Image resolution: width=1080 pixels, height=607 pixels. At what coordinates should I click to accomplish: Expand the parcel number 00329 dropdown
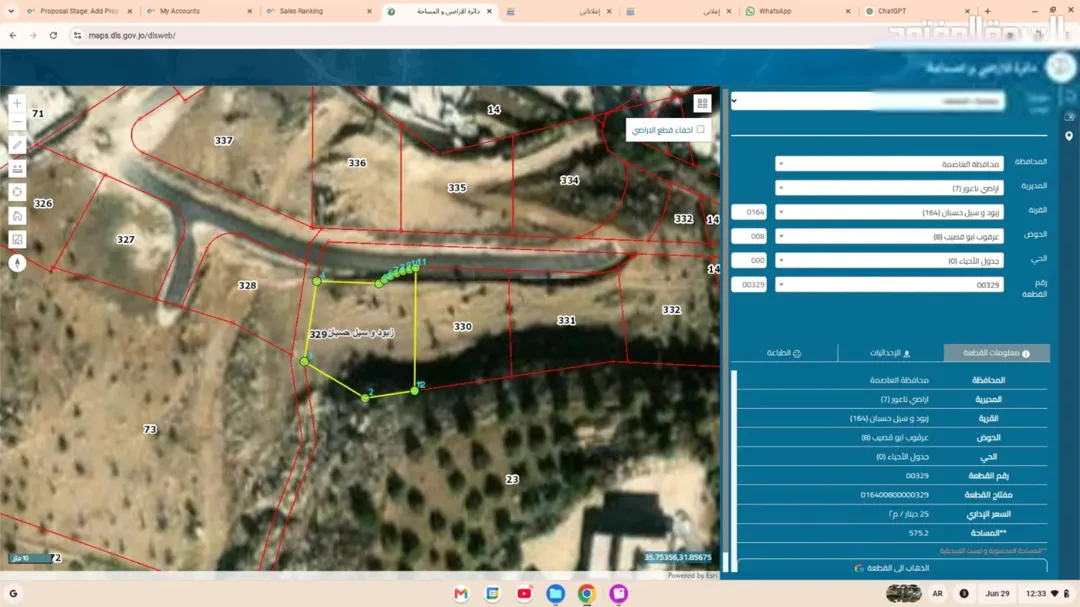pos(889,285)
